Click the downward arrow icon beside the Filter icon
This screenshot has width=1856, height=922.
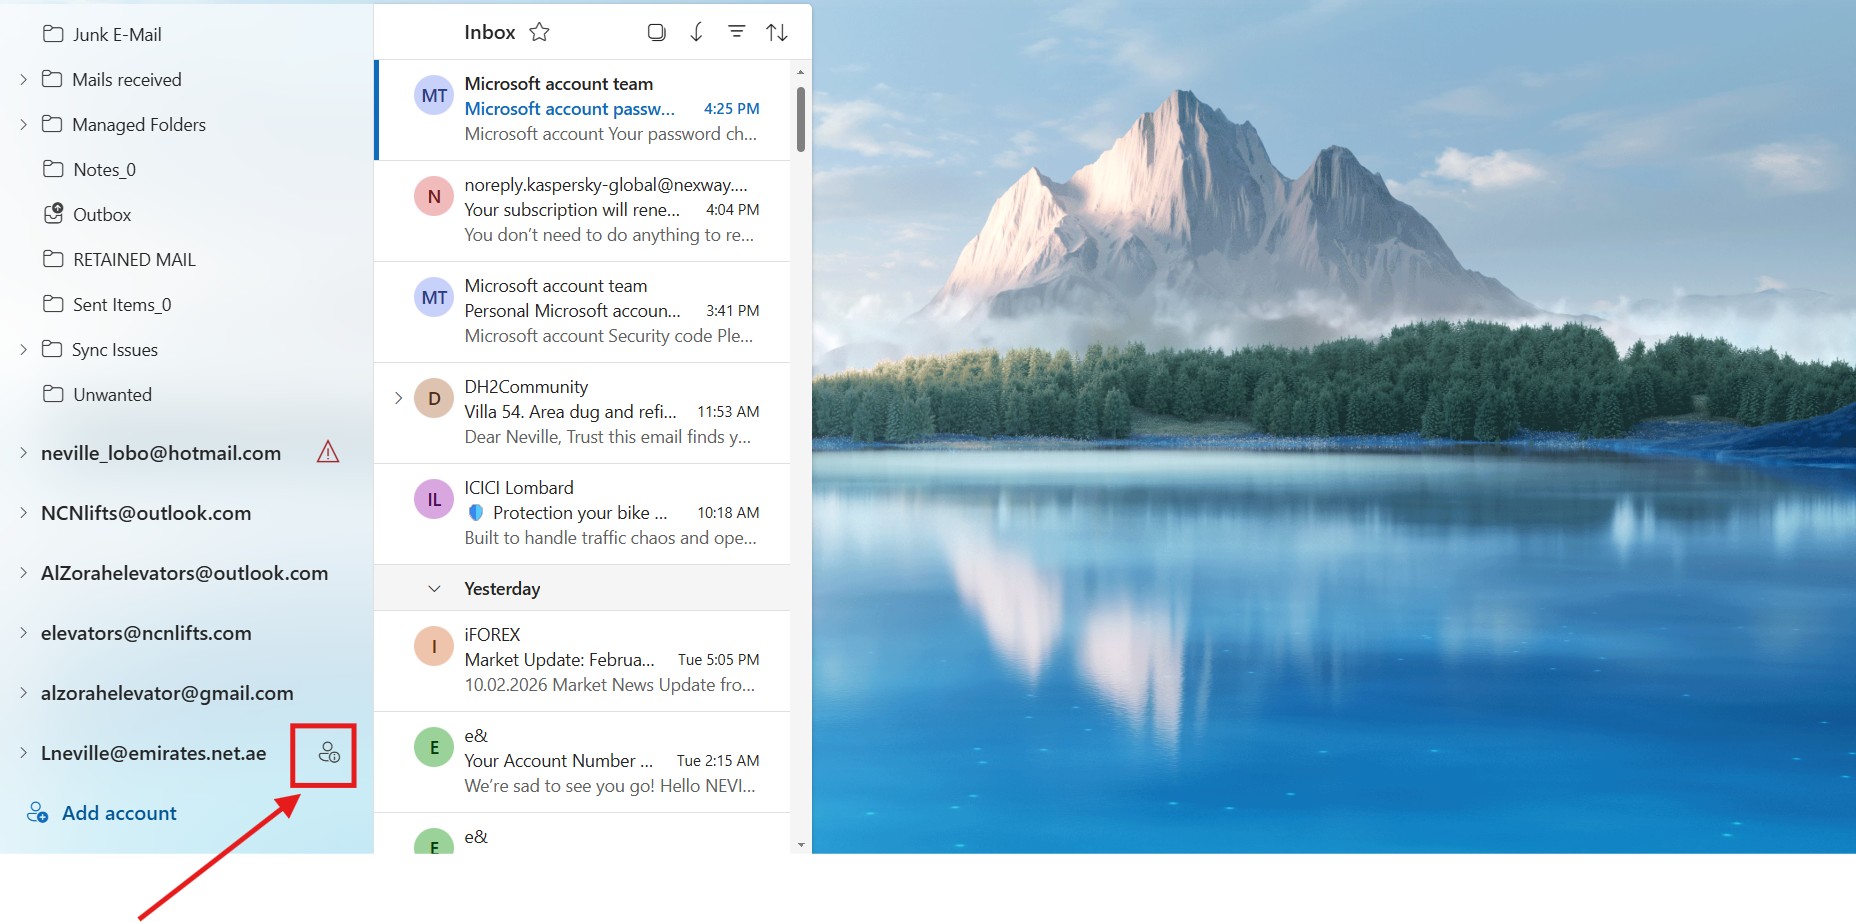(x=697, y=31)
